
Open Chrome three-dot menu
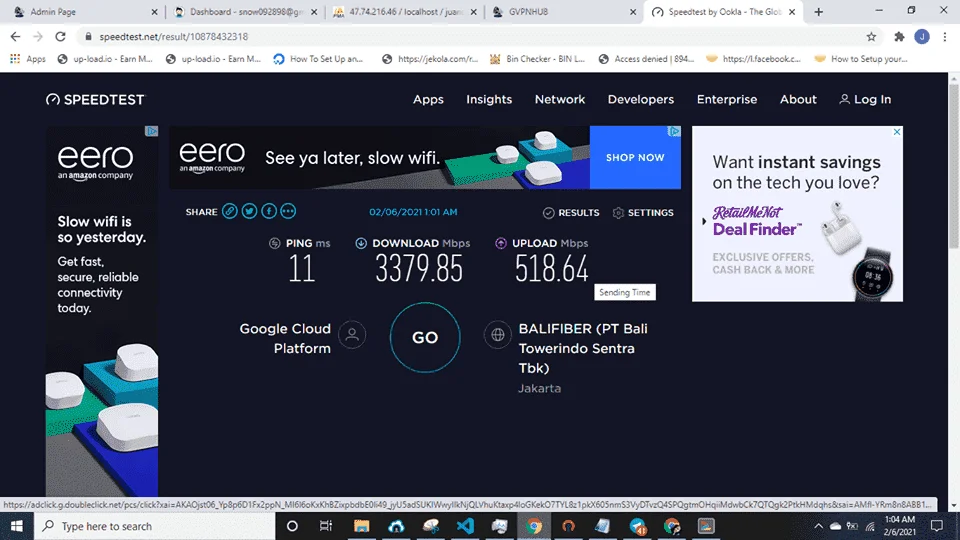[945, 37]
